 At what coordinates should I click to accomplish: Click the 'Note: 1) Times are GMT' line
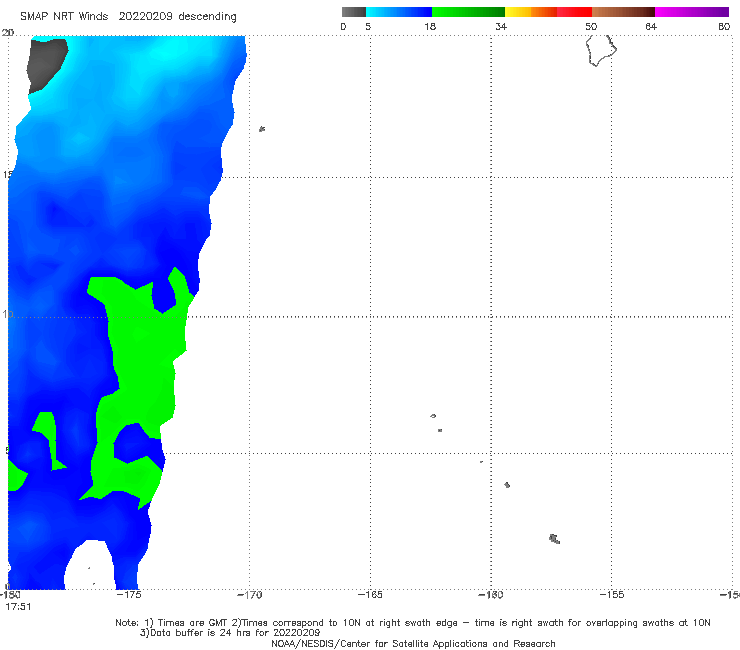[x=412, y=623]
